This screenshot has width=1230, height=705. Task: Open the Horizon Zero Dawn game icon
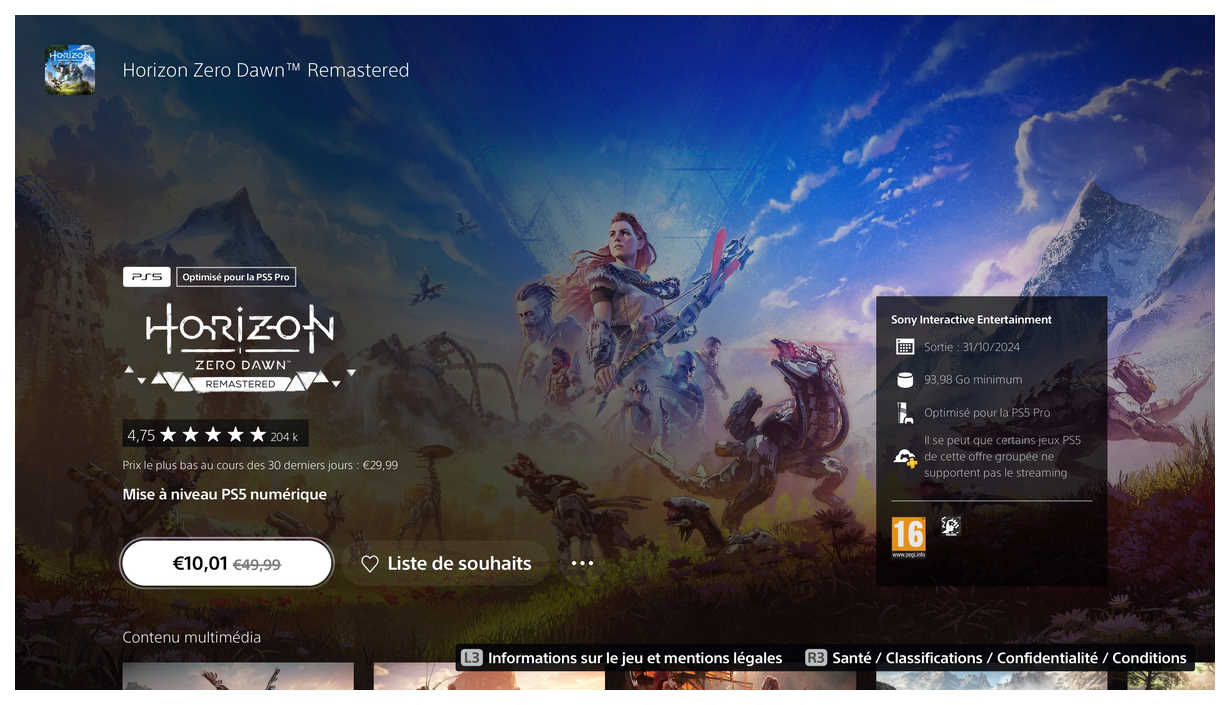70,70
